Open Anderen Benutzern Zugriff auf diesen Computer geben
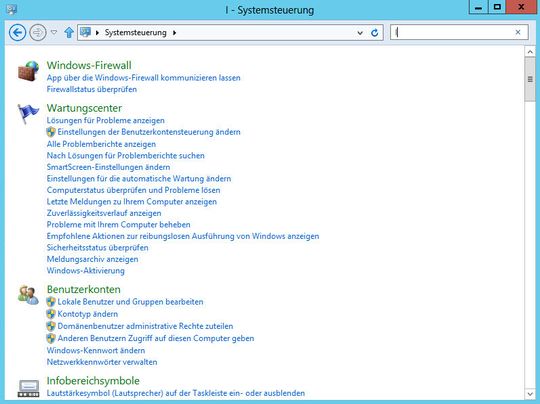Image resolution: width=540 pixels, height=404 pixels. tap(156, 338)
